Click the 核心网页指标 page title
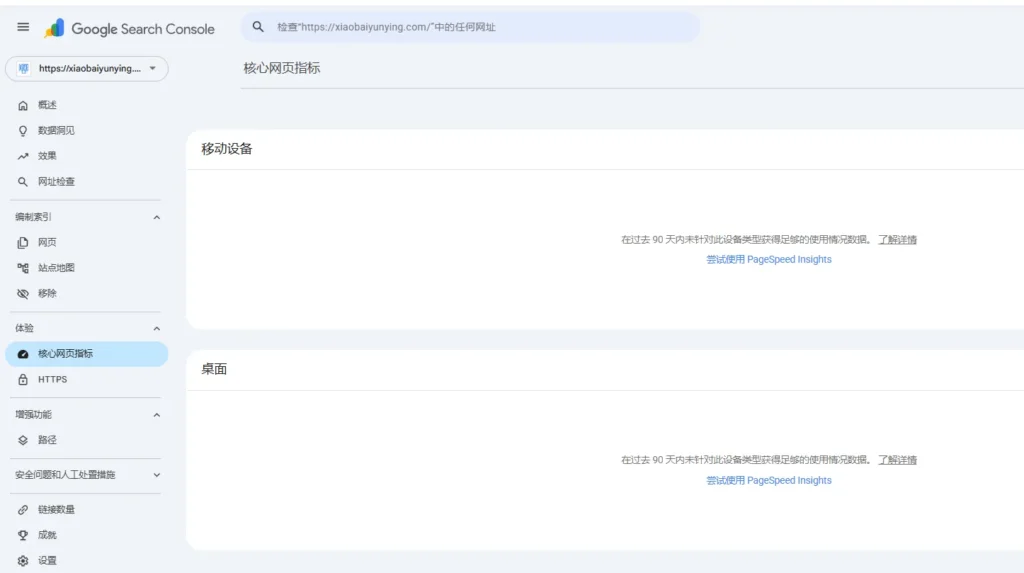 point(281,68)
